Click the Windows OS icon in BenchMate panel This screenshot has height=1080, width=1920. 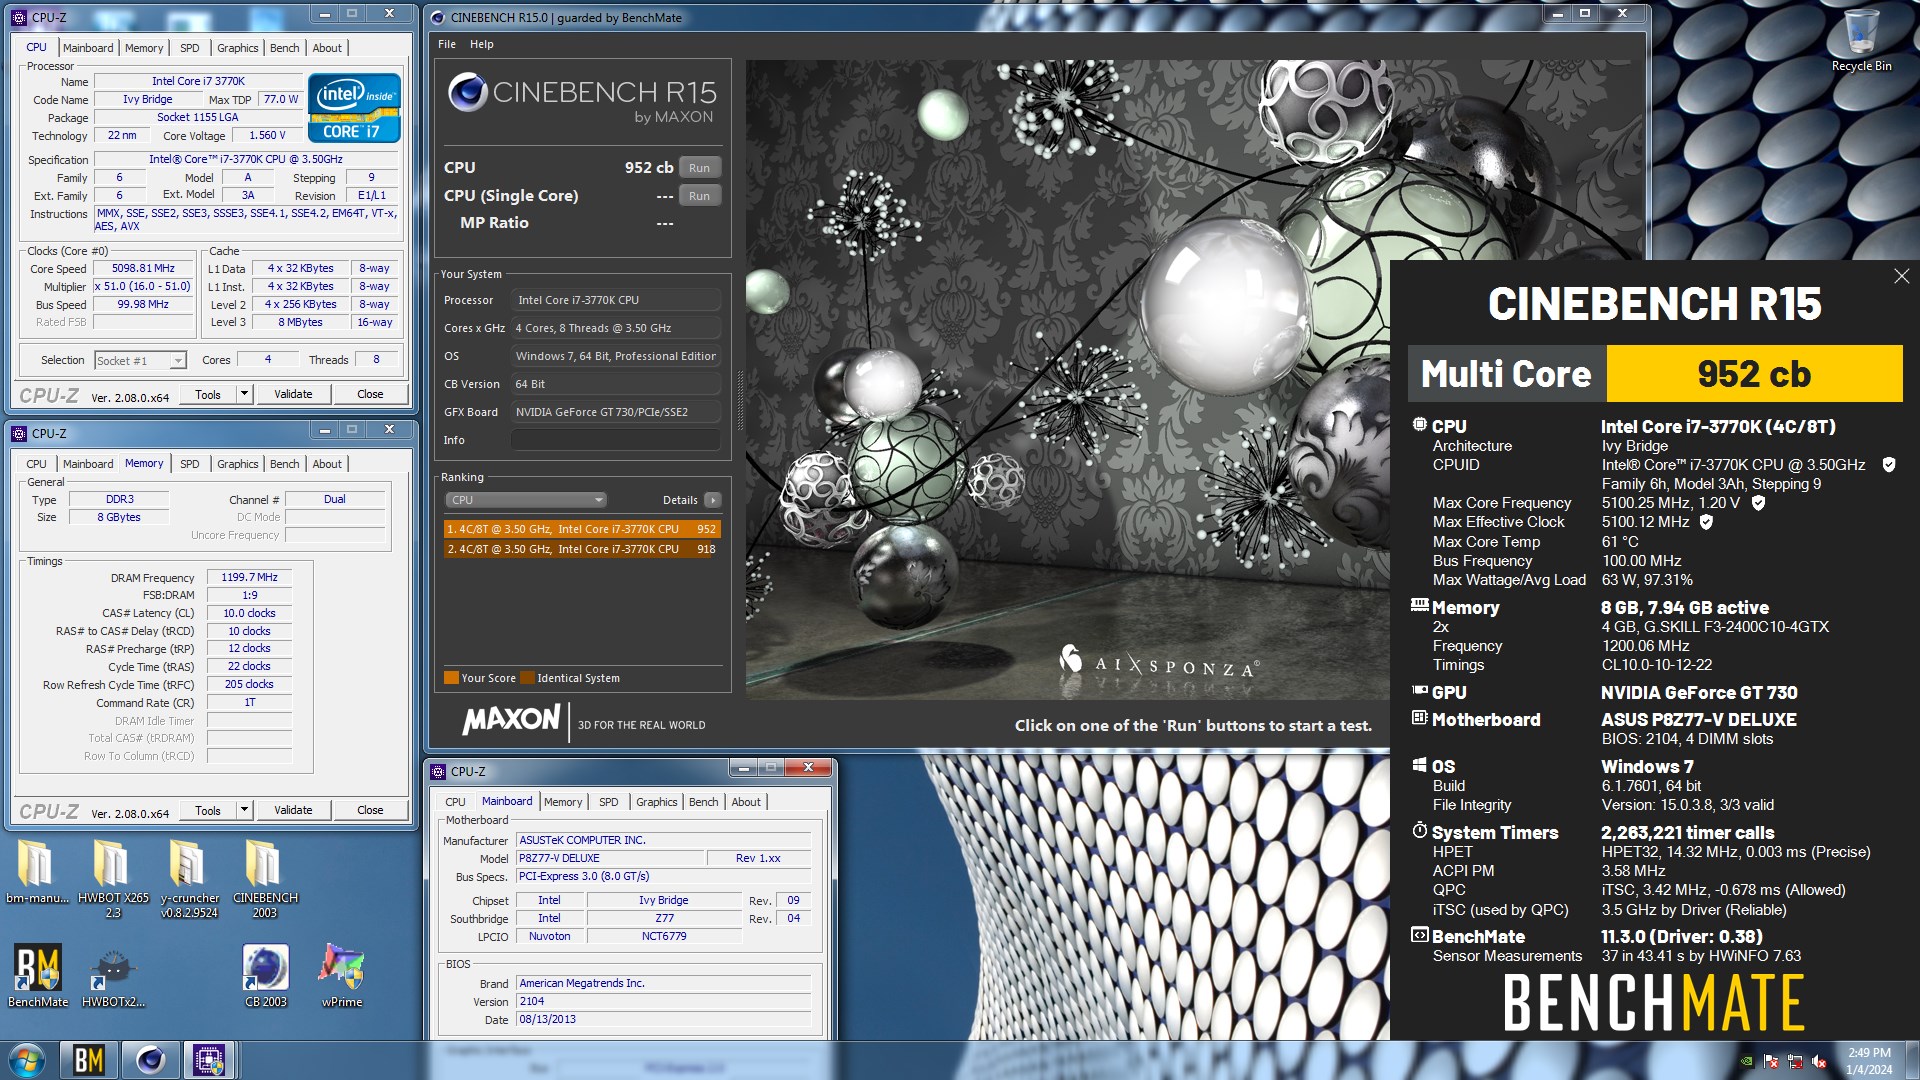click(x=1419, y=765)
